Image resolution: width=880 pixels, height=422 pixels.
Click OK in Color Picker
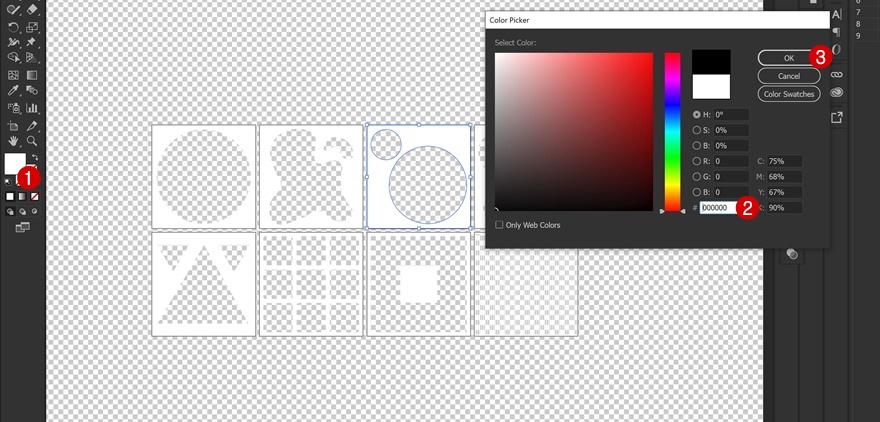789,58
